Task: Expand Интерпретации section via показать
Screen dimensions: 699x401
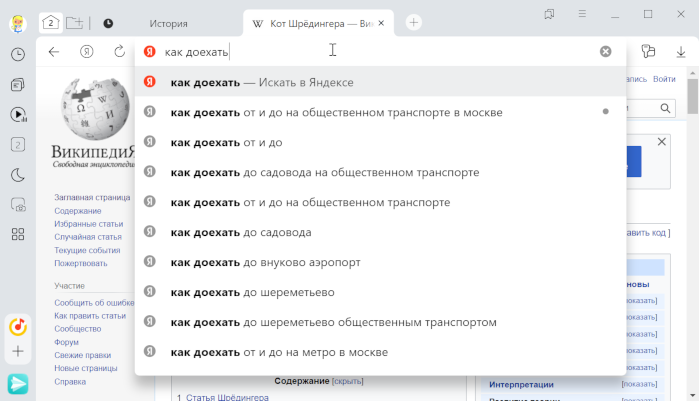Action: [639, 384]
